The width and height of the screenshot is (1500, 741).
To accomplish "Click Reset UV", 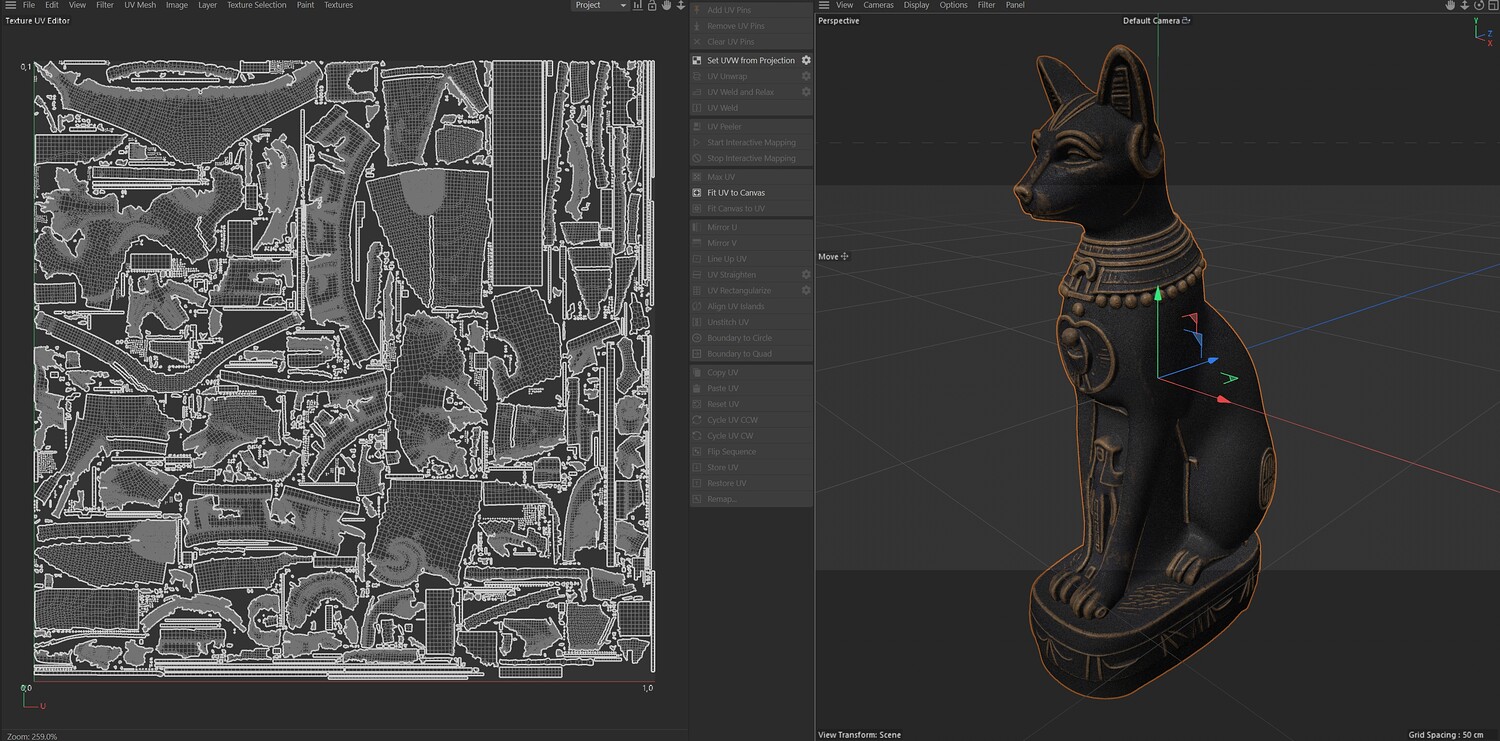I will pos(723,404).
